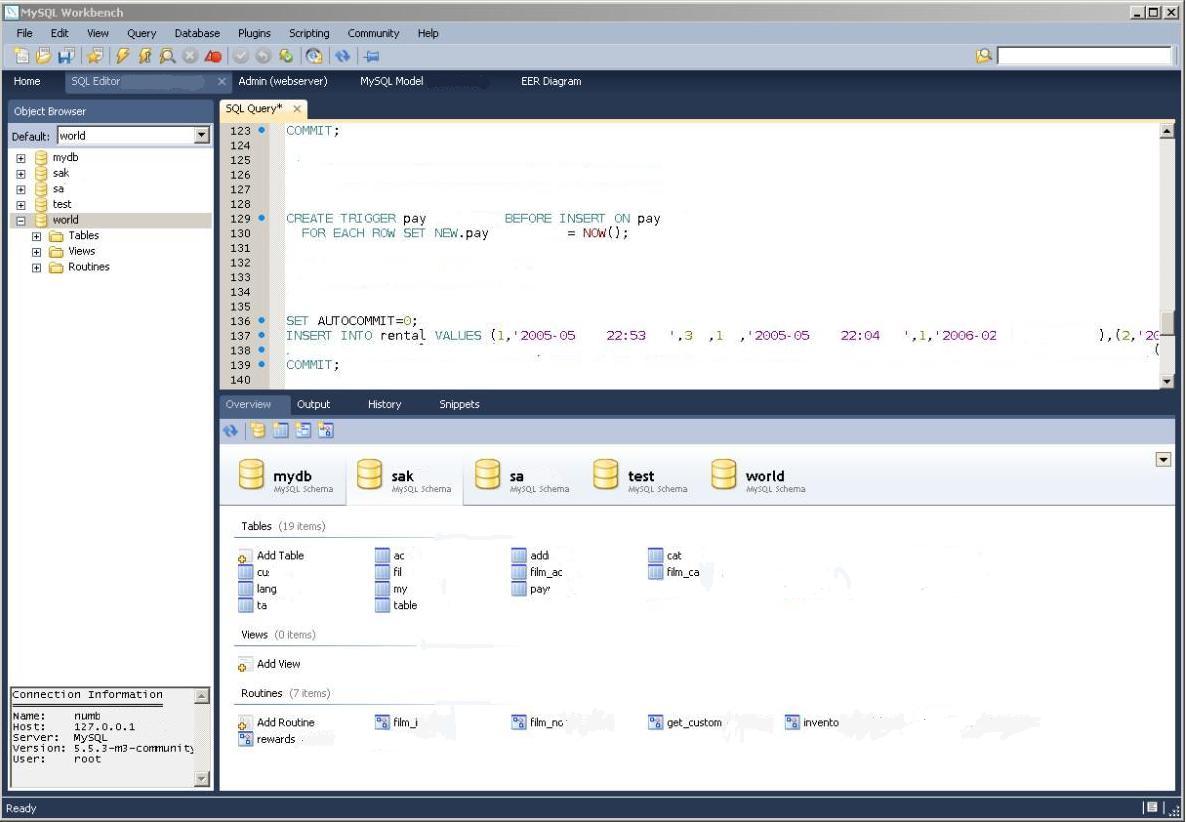Click the new SQL script file icon
This screenshot has height=822, width=1186.
coord(21,56)
